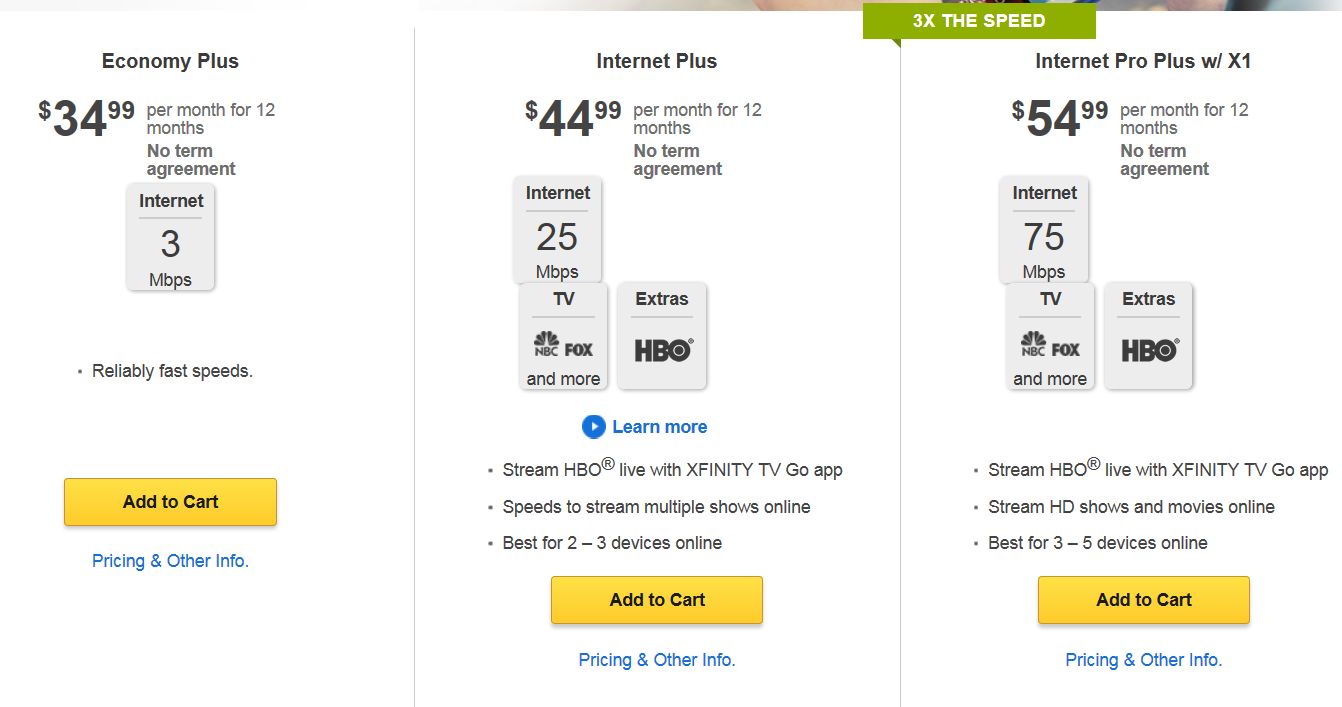Viewport: 1342px width, 707px height.
Task: Add Internet Pro Plus w/ X1 to cart
Action: pyautogui.click(x=1143, y=600)
